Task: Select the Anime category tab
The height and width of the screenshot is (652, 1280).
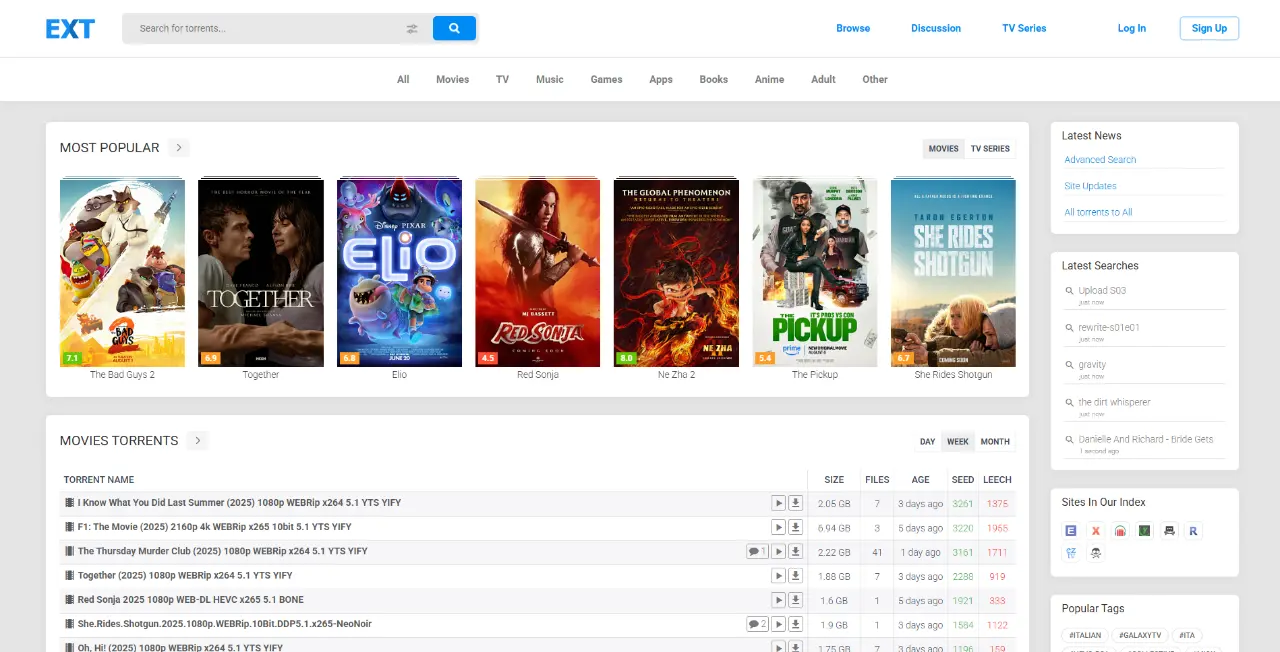Action: pyautogui.click(x=769, y=79)
